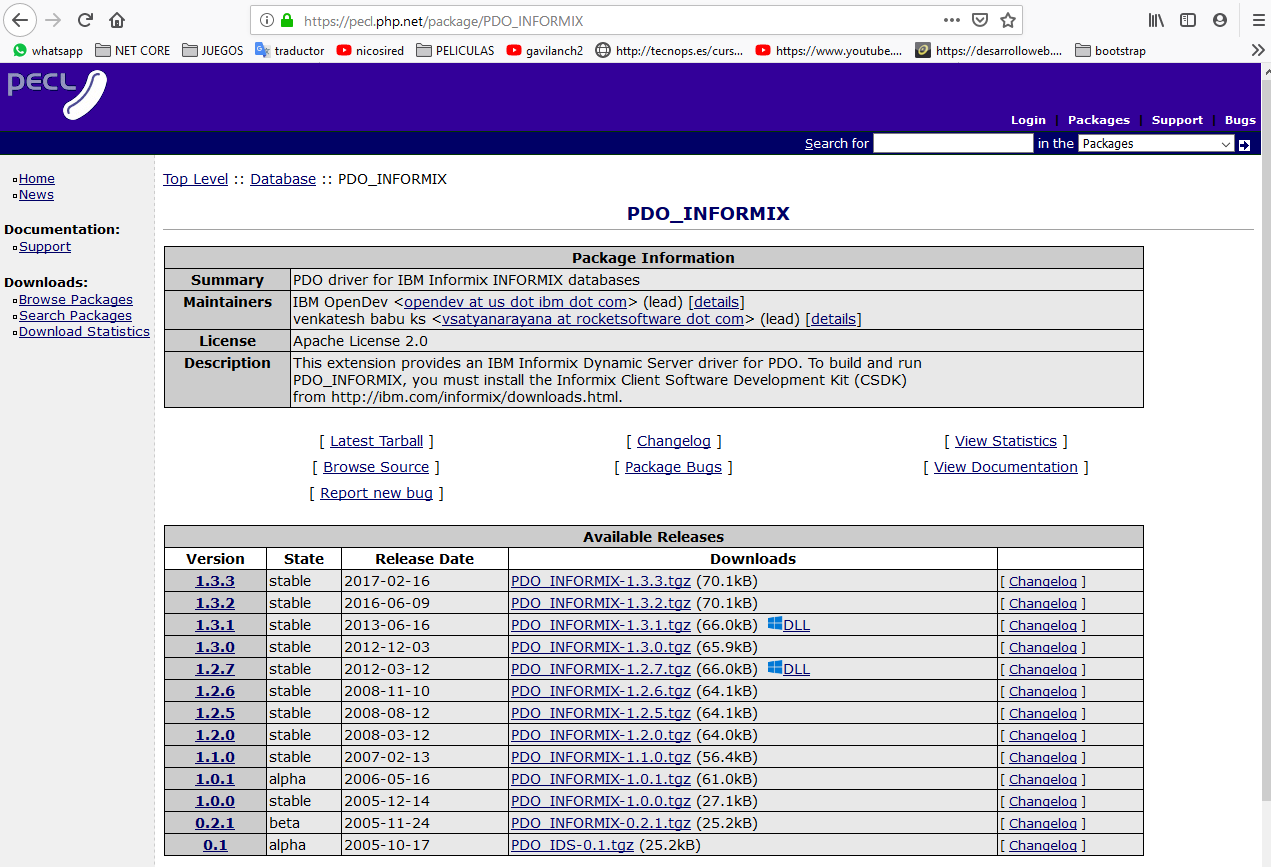Open the browser home page icon
The width and height of the screenshot is (1271, 867).
(117, 20)
